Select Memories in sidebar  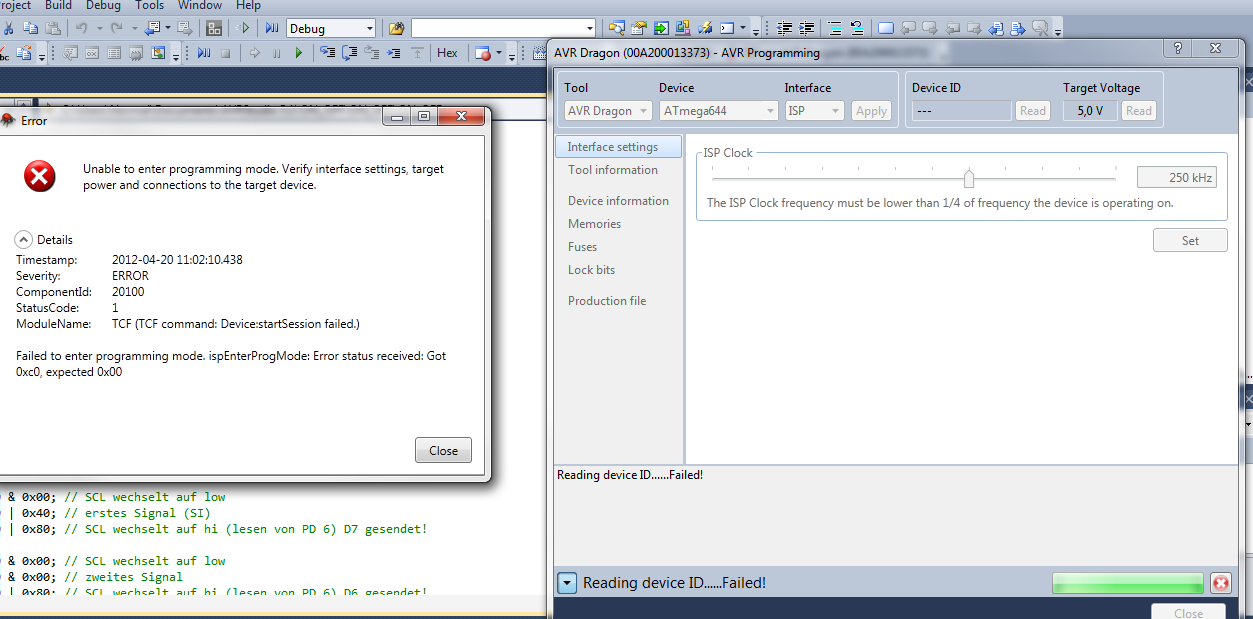pos(595,224)
